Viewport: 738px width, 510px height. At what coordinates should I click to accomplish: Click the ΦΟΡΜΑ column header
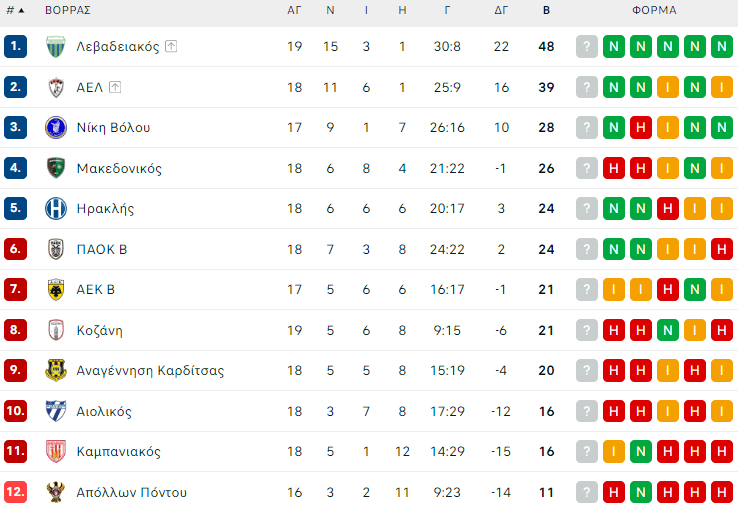654,10
